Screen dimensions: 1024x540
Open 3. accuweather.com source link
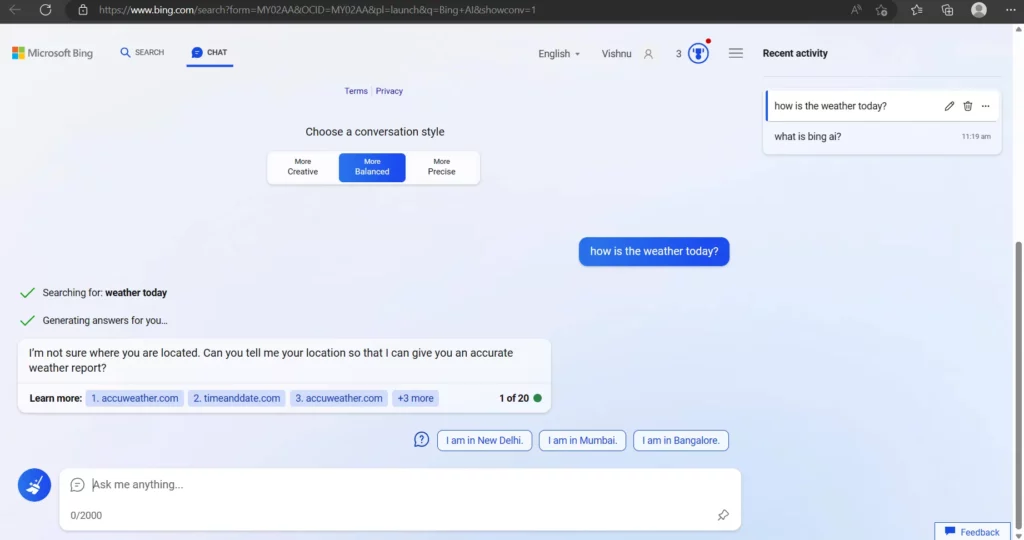pos(339,398)
